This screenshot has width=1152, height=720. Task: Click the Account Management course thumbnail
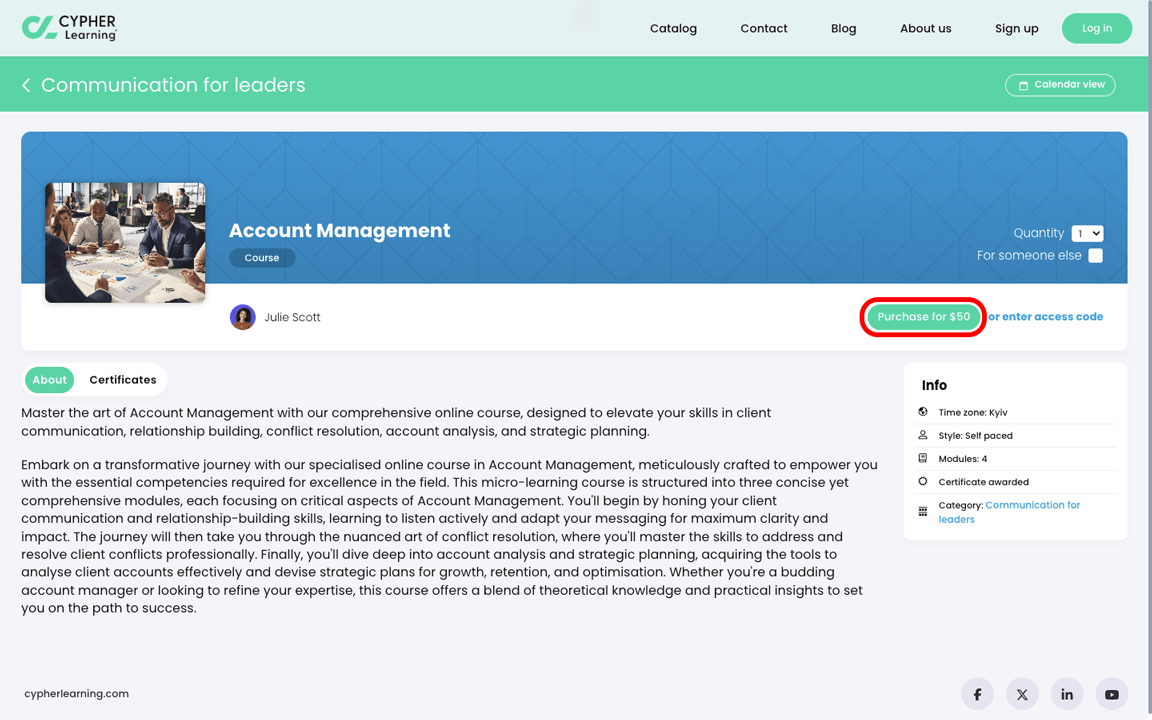[x=125, y=242]
